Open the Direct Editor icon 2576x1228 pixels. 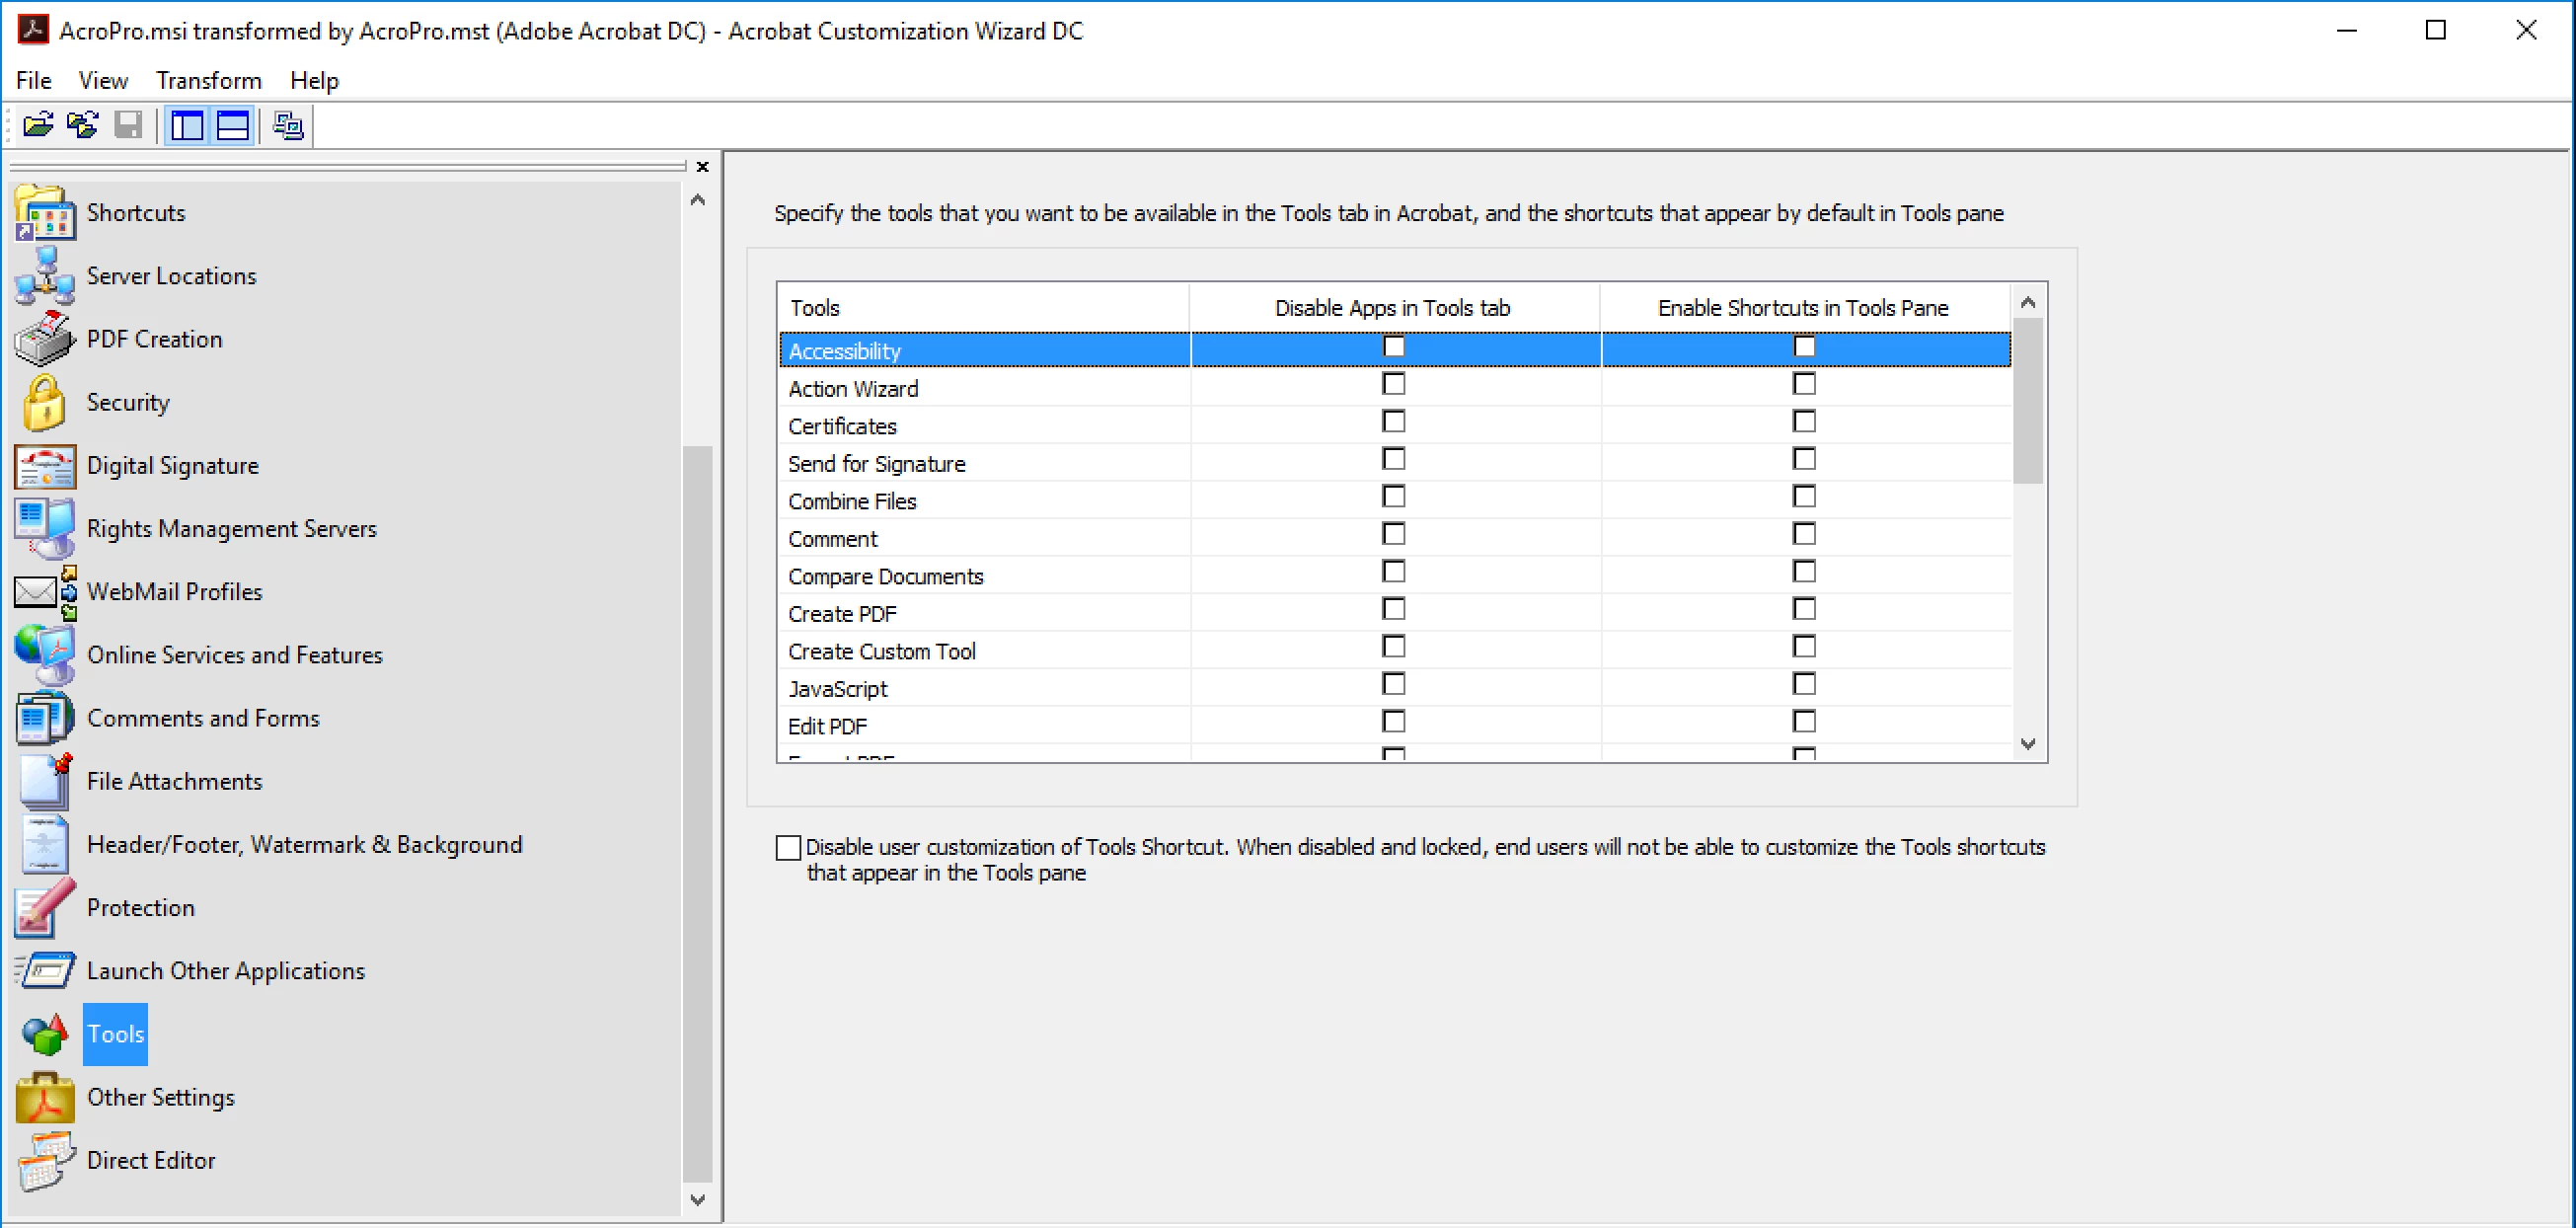45,1161
